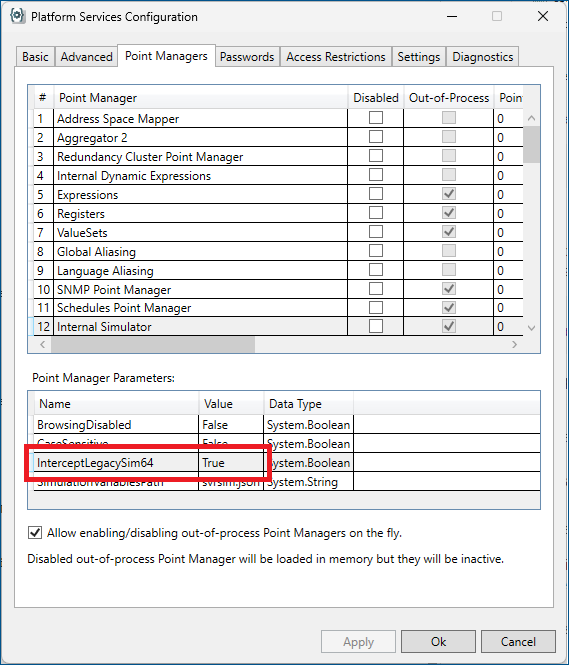Click the list's scroll up arrow

[x=531, y=118]
